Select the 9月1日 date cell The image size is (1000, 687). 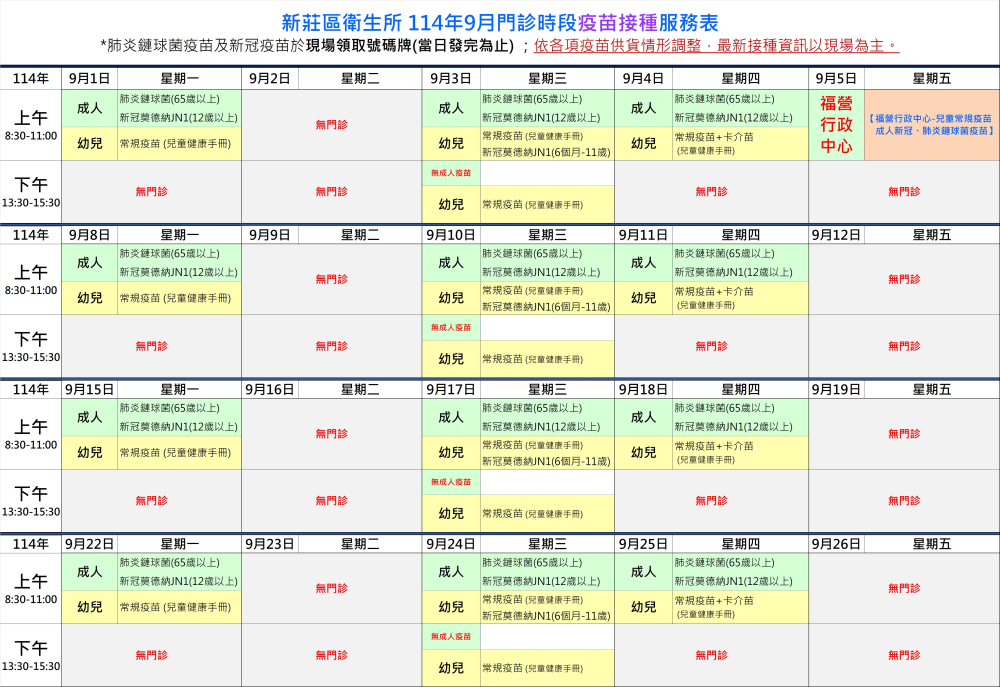click(x=89, y=78)
